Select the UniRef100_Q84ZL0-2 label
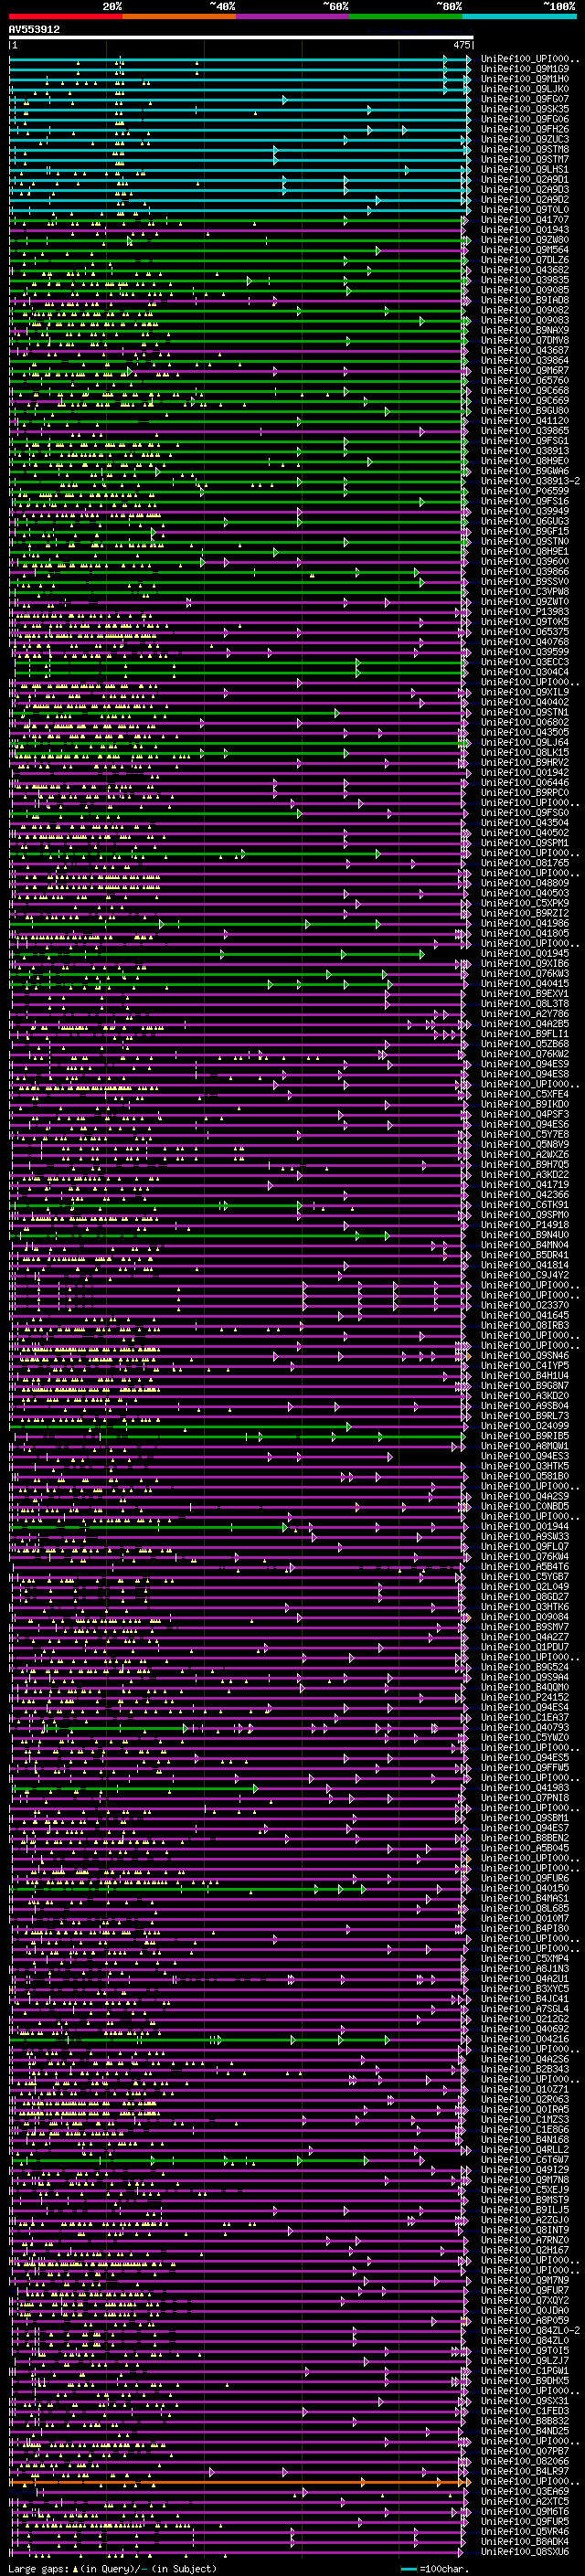Image resolution: width=585 pixels, height=2576 pixels. [x=530, y=2332]
